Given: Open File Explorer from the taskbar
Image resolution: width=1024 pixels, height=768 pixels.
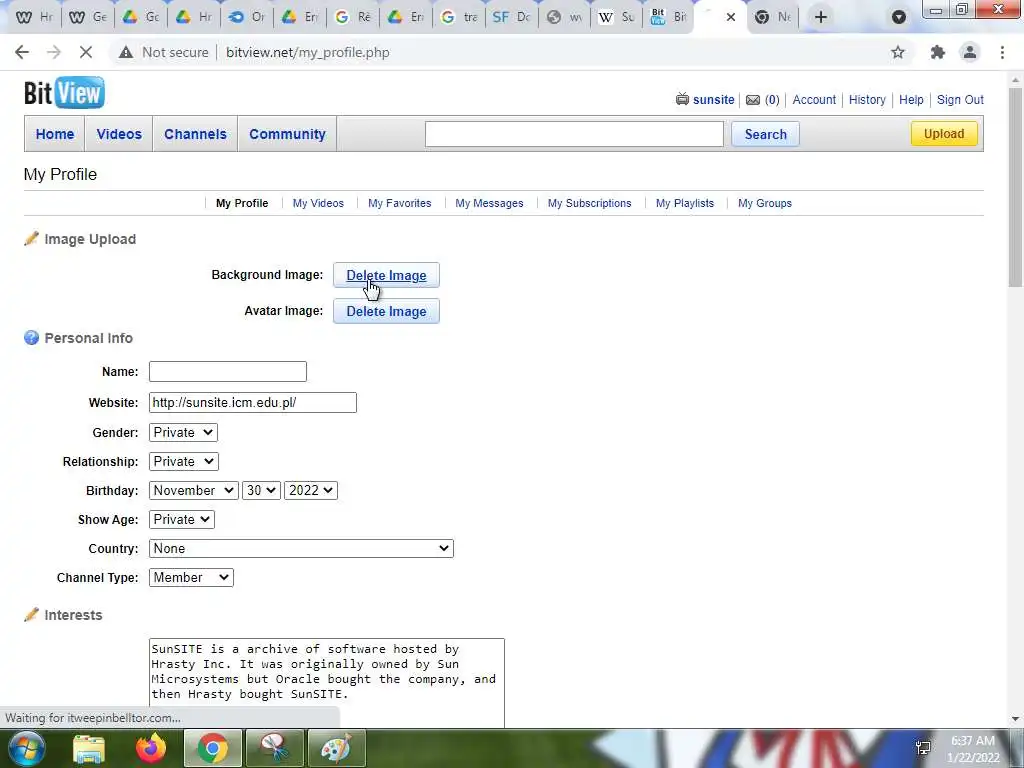Looking at the screenshot, I should [x=89, y=748].
